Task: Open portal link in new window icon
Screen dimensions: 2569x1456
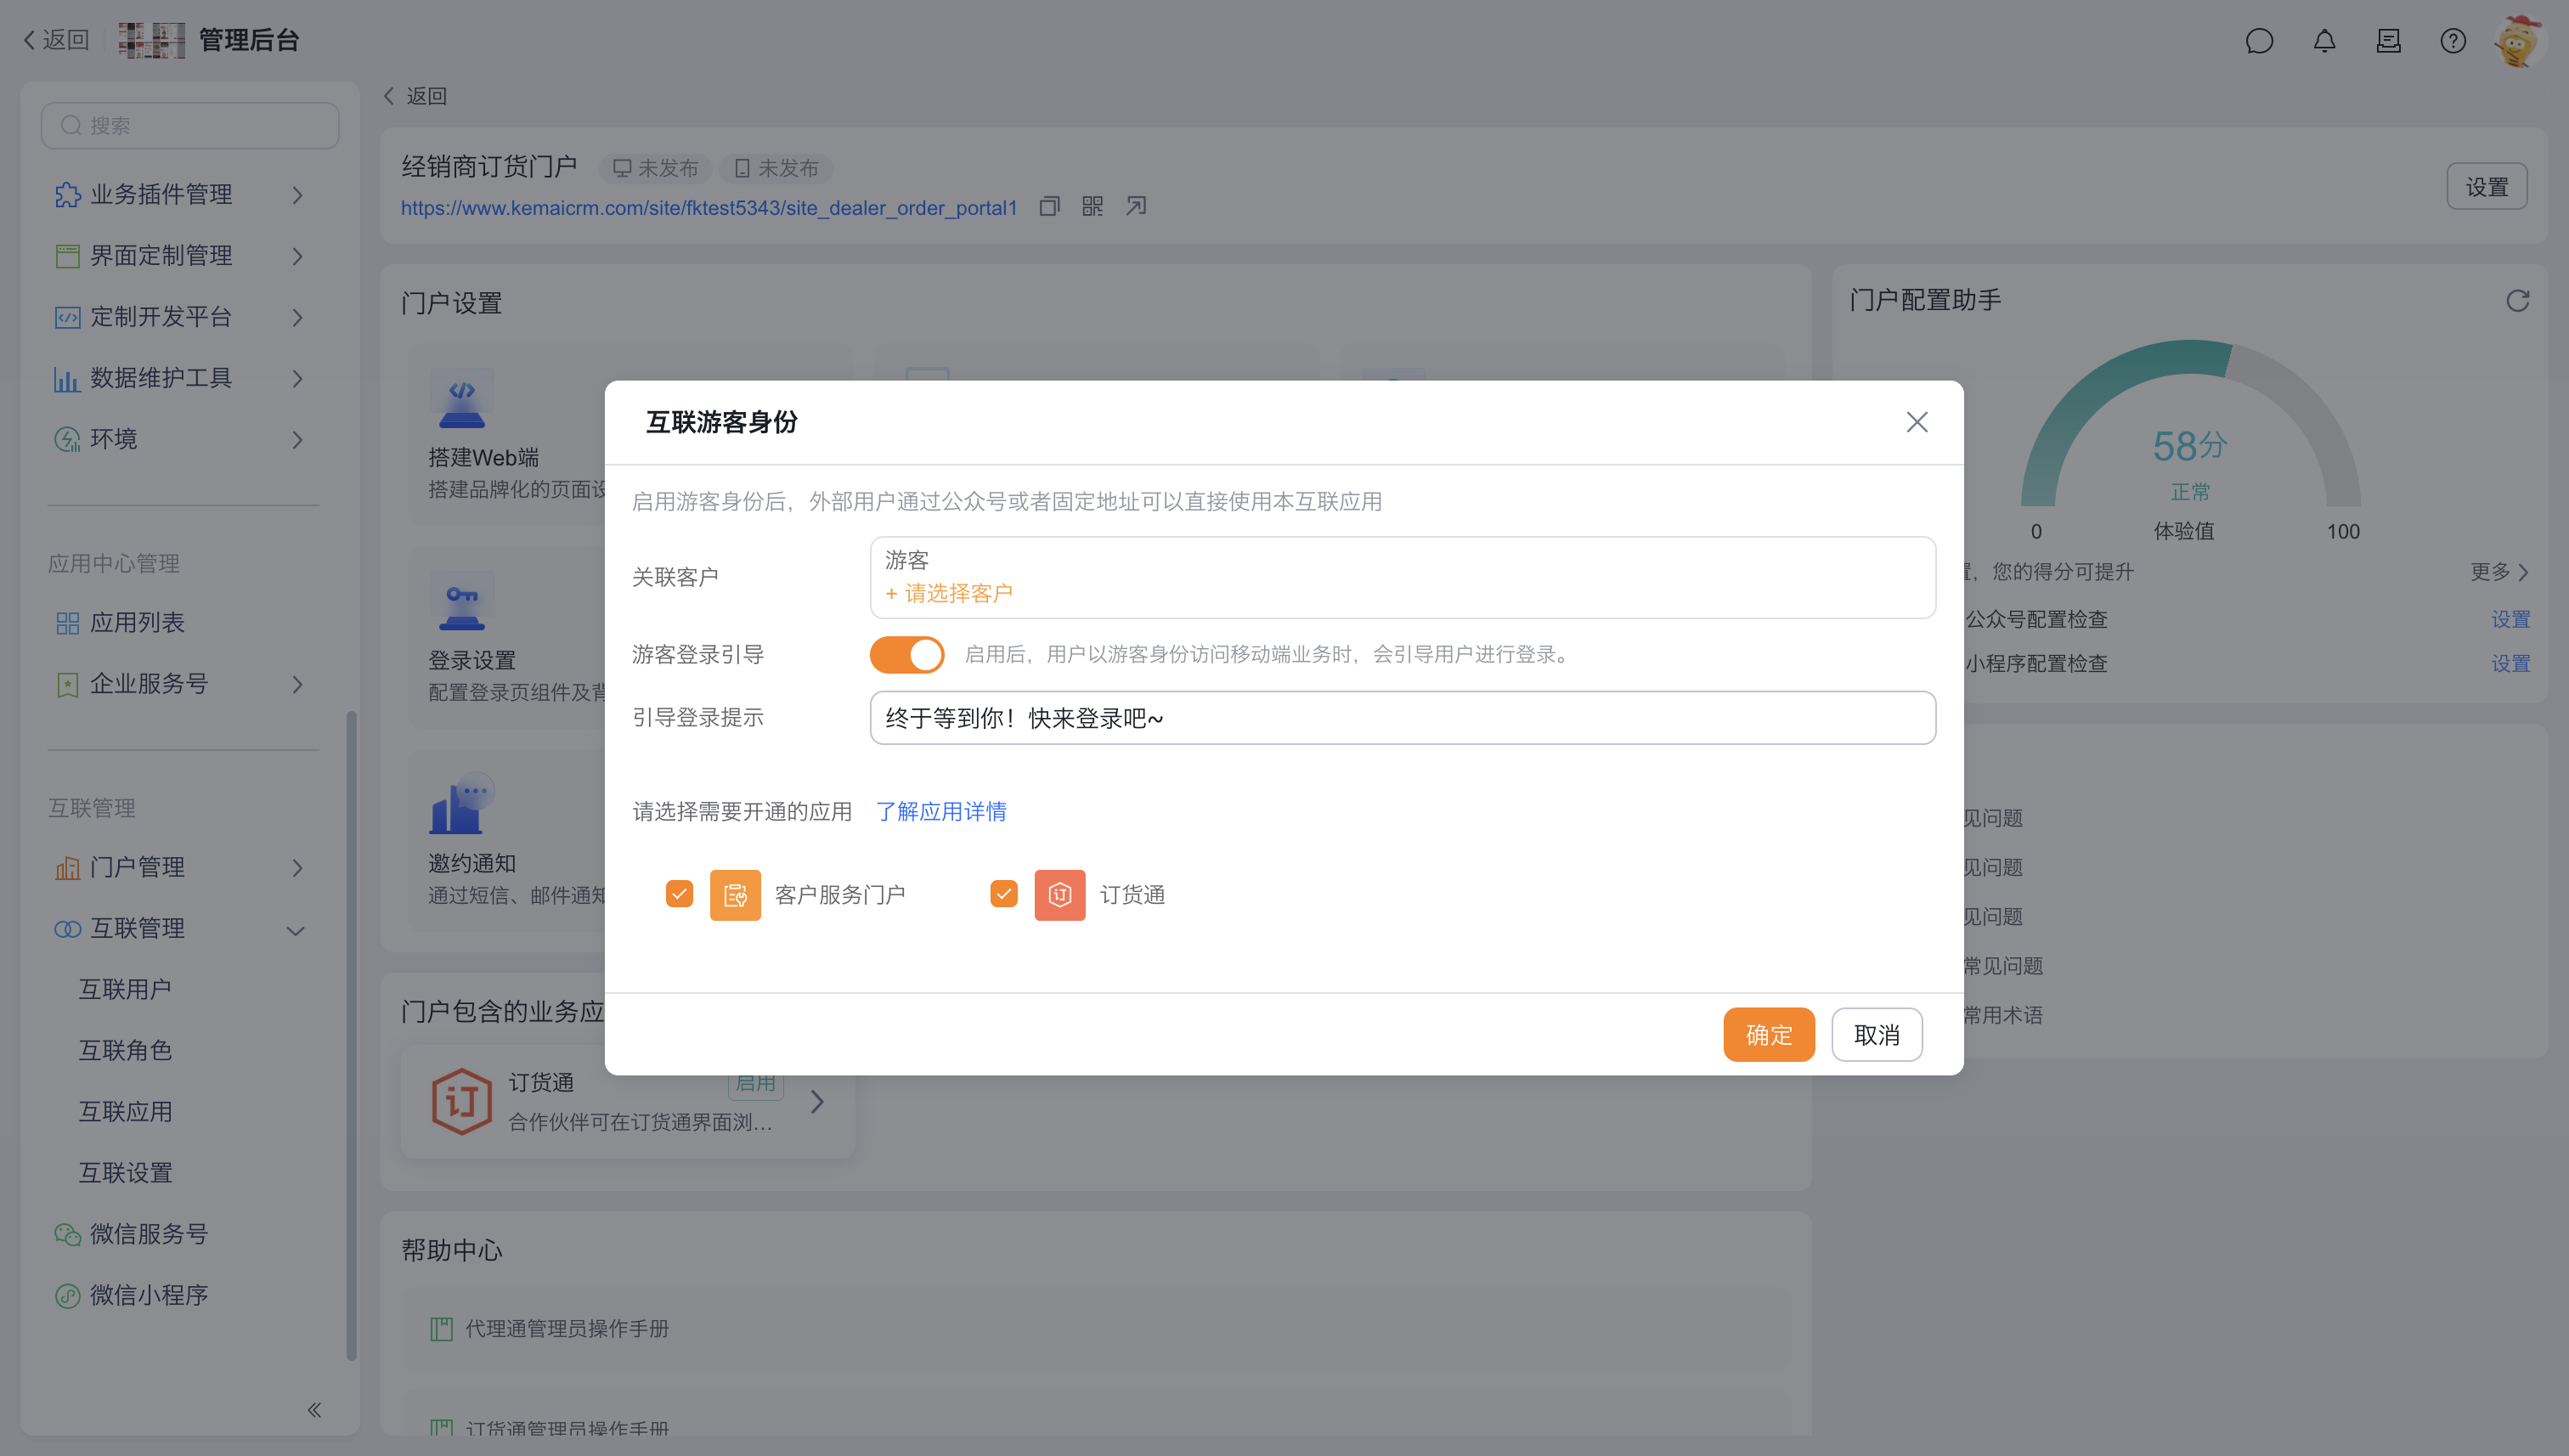Action: point(1136,207)
